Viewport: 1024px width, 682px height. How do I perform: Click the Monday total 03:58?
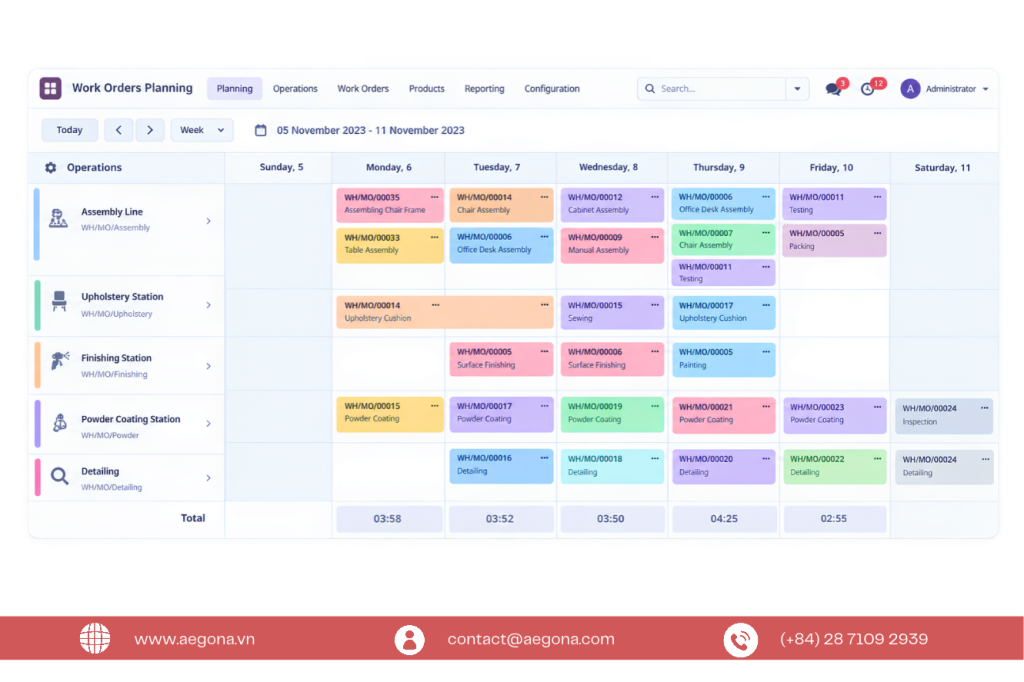tap(387, 519)
